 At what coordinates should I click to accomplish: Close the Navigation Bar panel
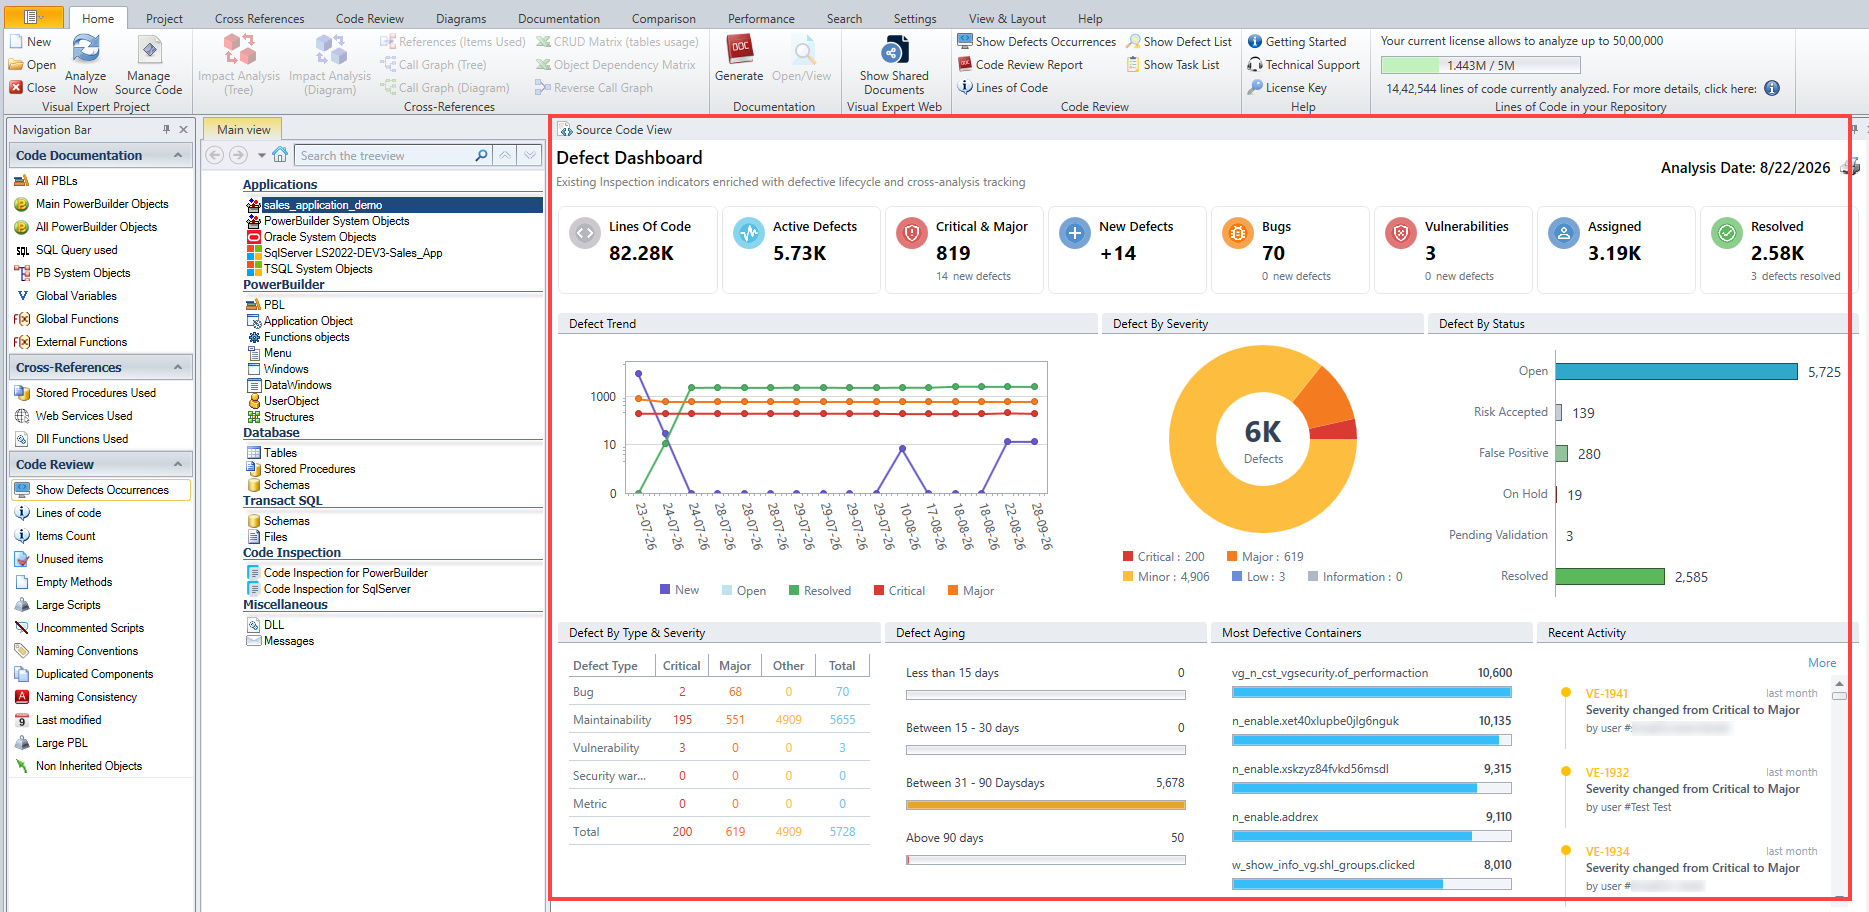tap(183, 130)
